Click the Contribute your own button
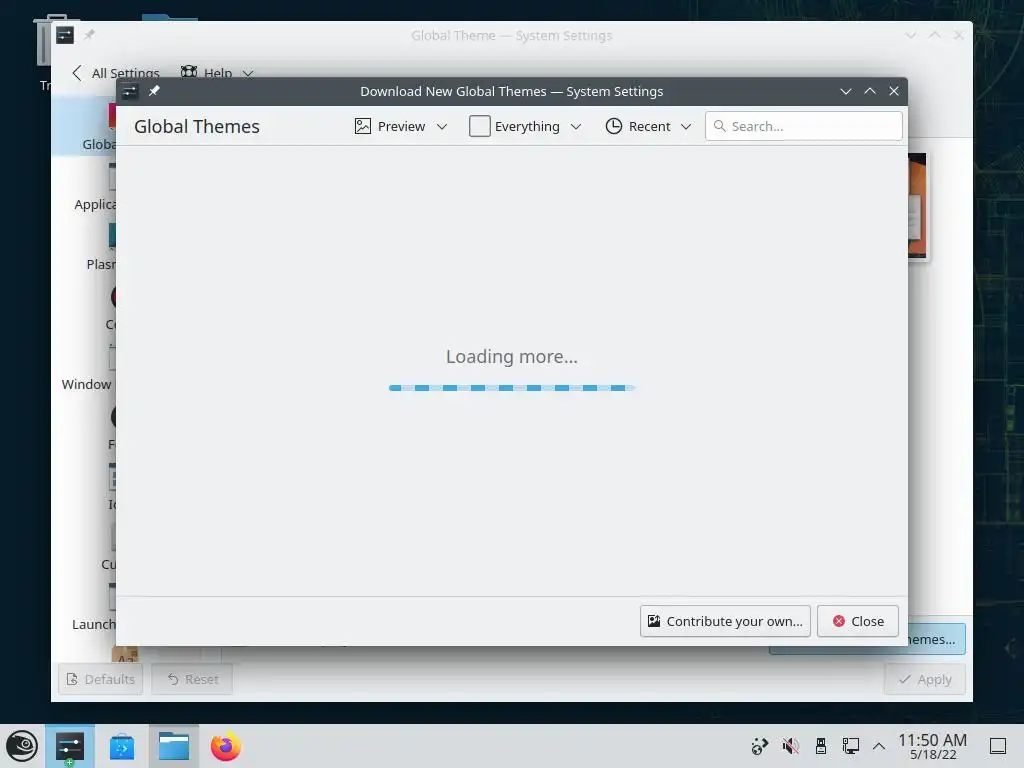The height and width of the screenshot is (768, 1024). pyautogui.click(x=725, y=621)
